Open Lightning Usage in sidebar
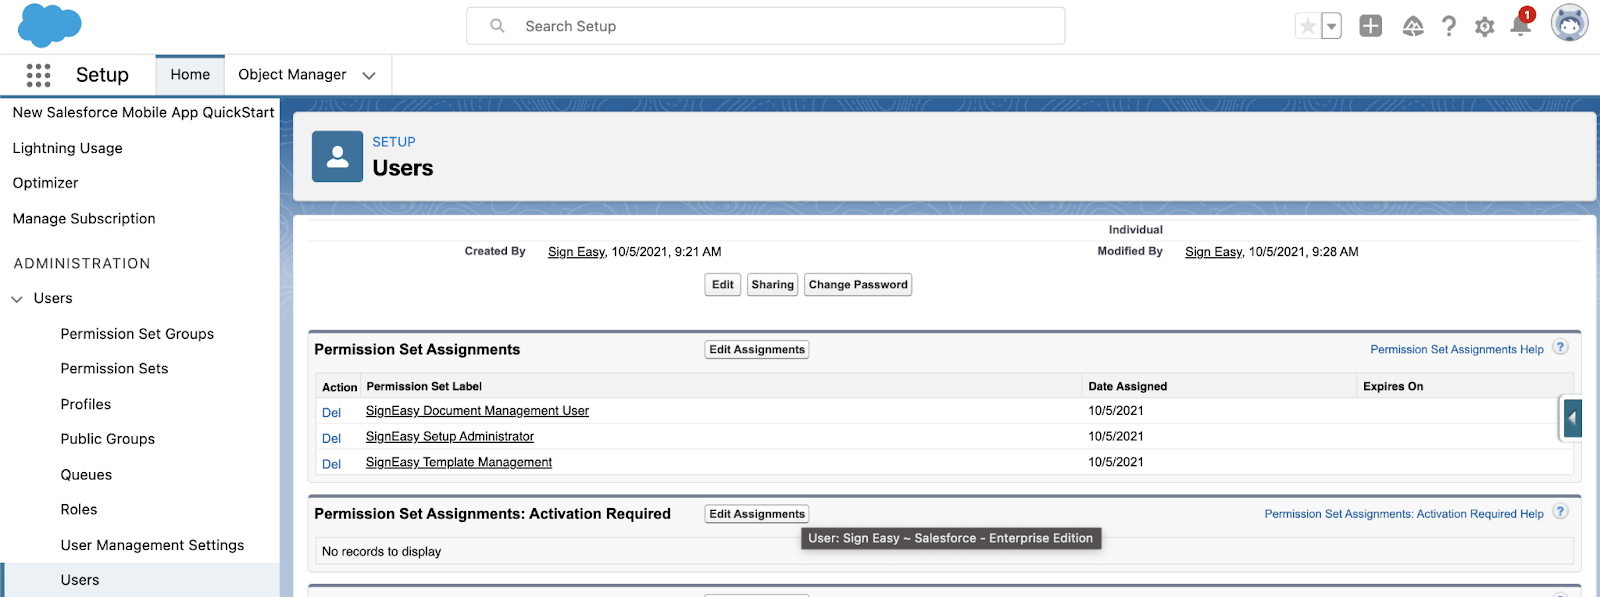The image size is (1600, 597). click(x=67, y=148)
